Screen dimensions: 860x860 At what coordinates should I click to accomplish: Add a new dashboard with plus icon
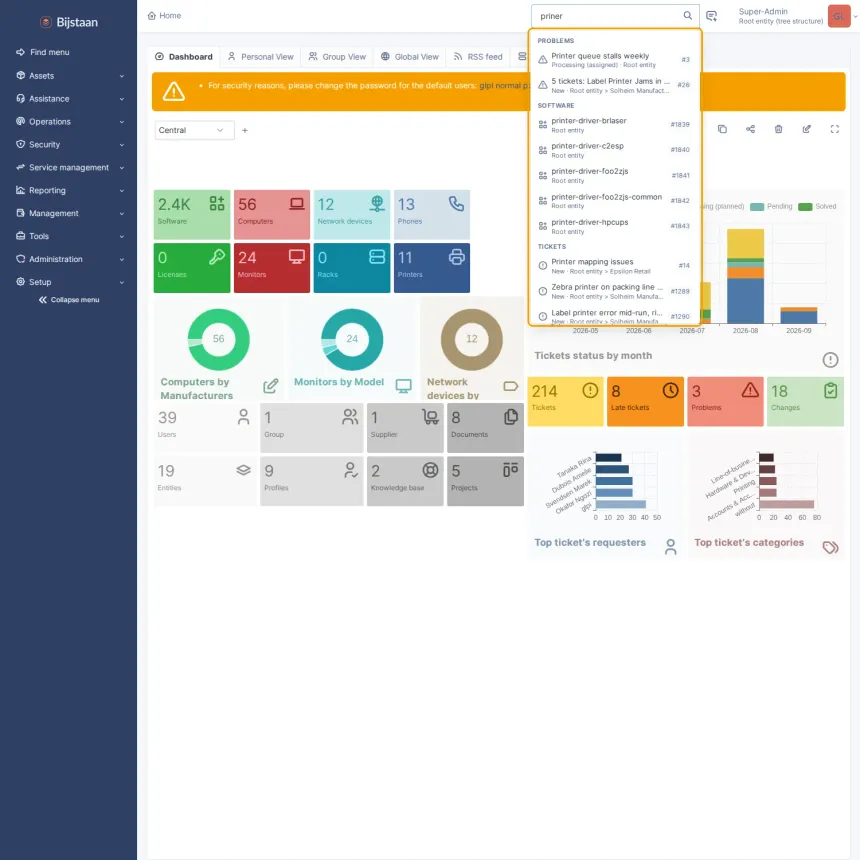245,130
